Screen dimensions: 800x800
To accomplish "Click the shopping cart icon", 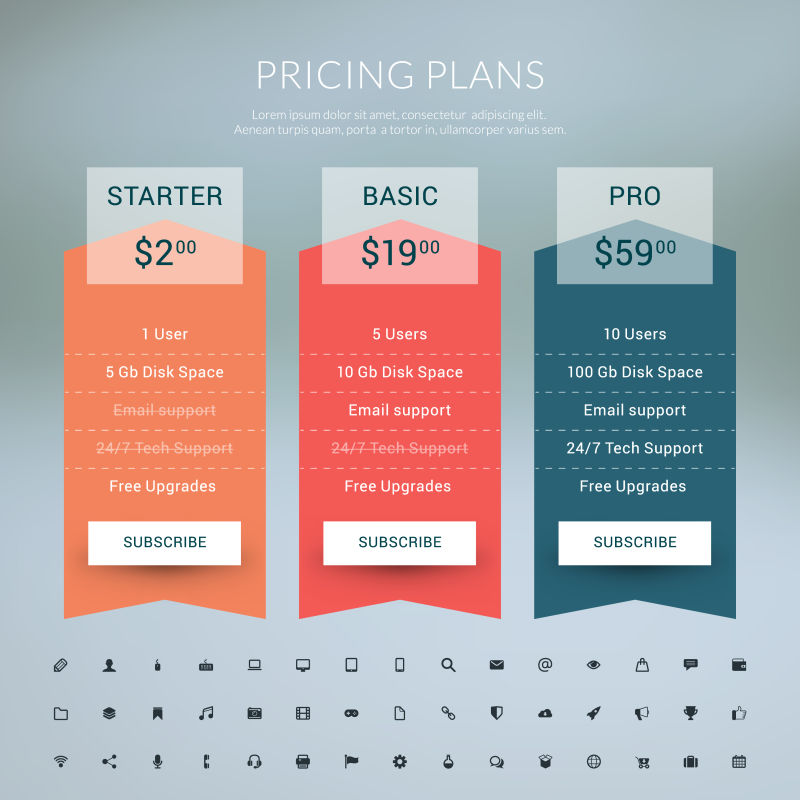I will (642, 762).
